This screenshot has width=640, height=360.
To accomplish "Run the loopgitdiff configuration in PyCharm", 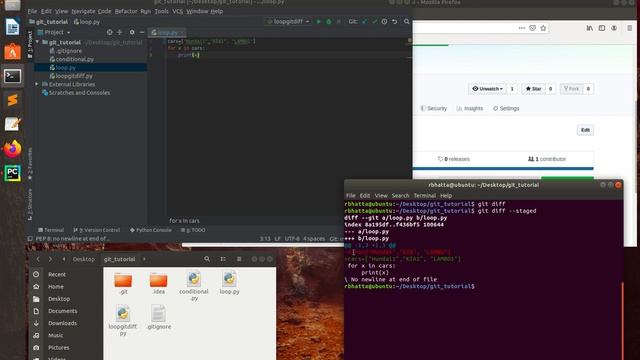I will click(318, 22).
